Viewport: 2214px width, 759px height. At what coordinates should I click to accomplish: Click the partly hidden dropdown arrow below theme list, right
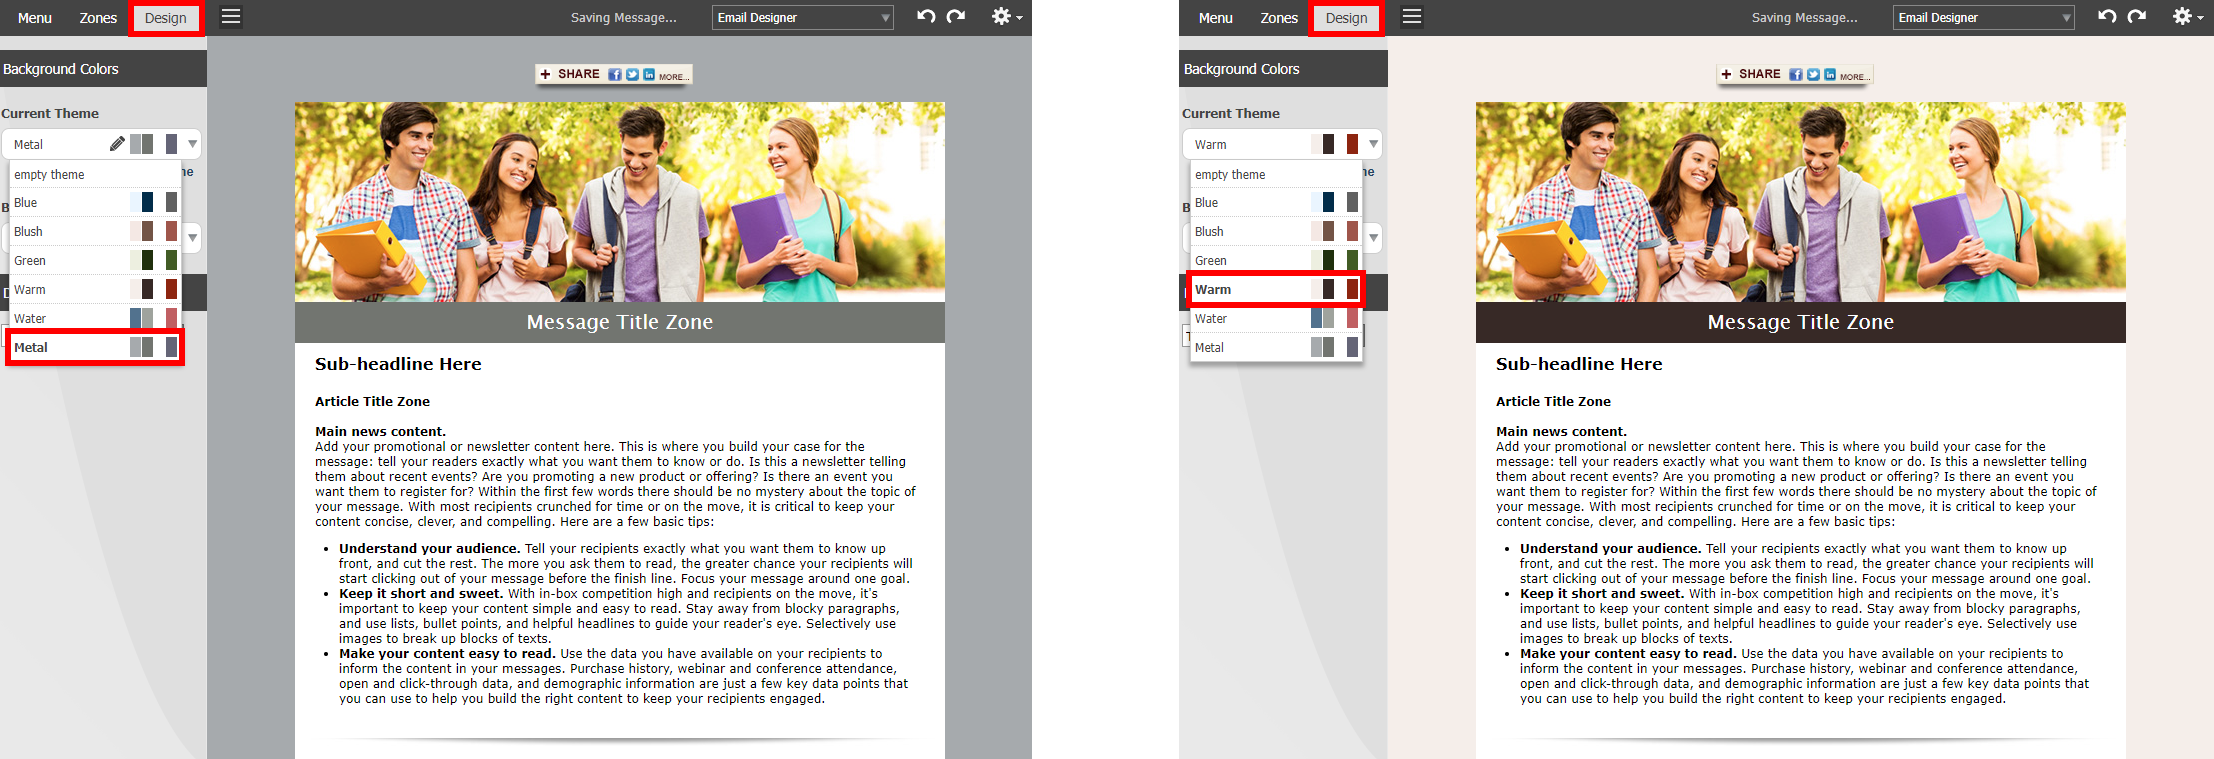tap(1373, 238)
